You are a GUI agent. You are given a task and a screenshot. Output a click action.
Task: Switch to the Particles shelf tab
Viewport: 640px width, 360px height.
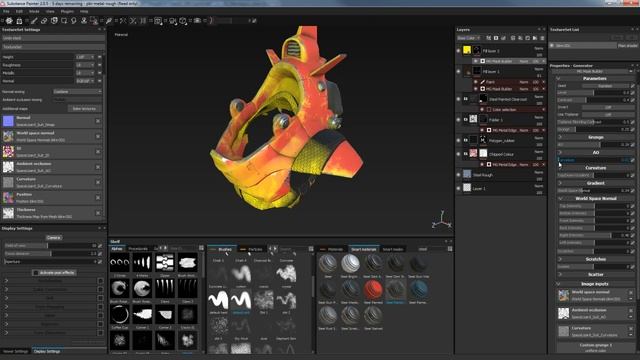(252, 249)
